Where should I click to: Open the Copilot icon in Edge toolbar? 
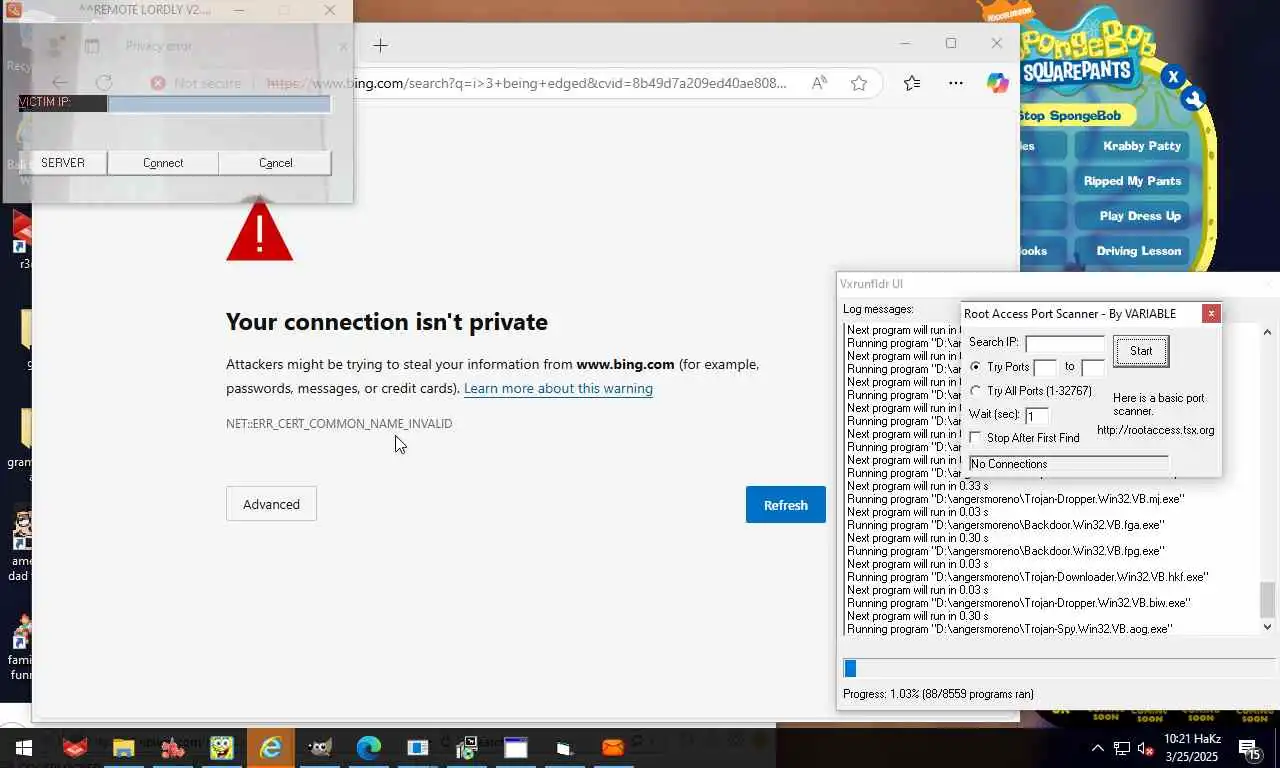click(997, 84)
